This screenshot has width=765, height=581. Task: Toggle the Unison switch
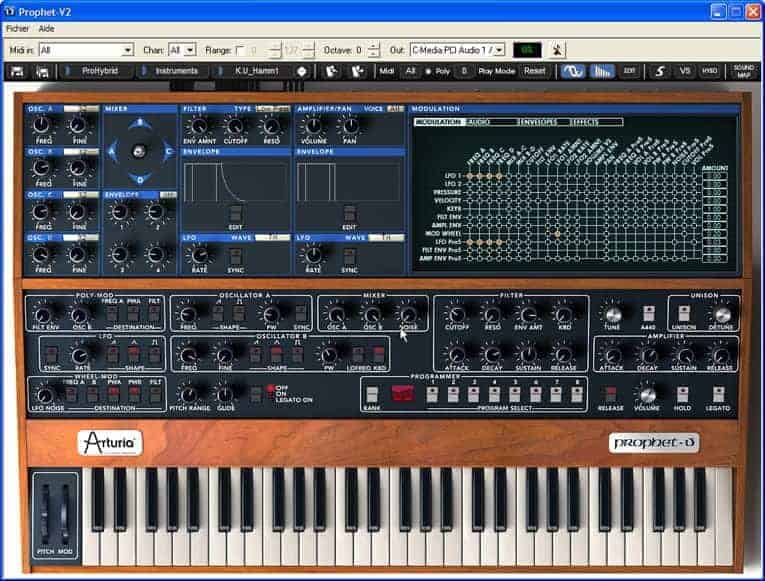coord(684,314)
